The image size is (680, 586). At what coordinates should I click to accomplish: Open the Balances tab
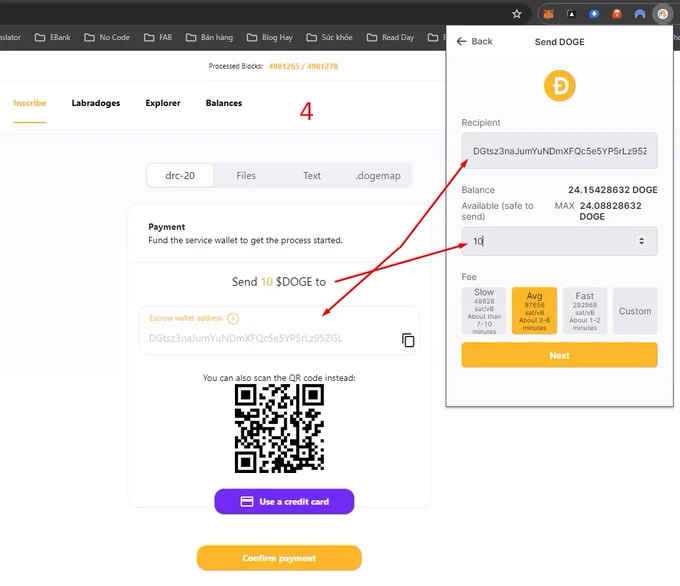(224, 103)
